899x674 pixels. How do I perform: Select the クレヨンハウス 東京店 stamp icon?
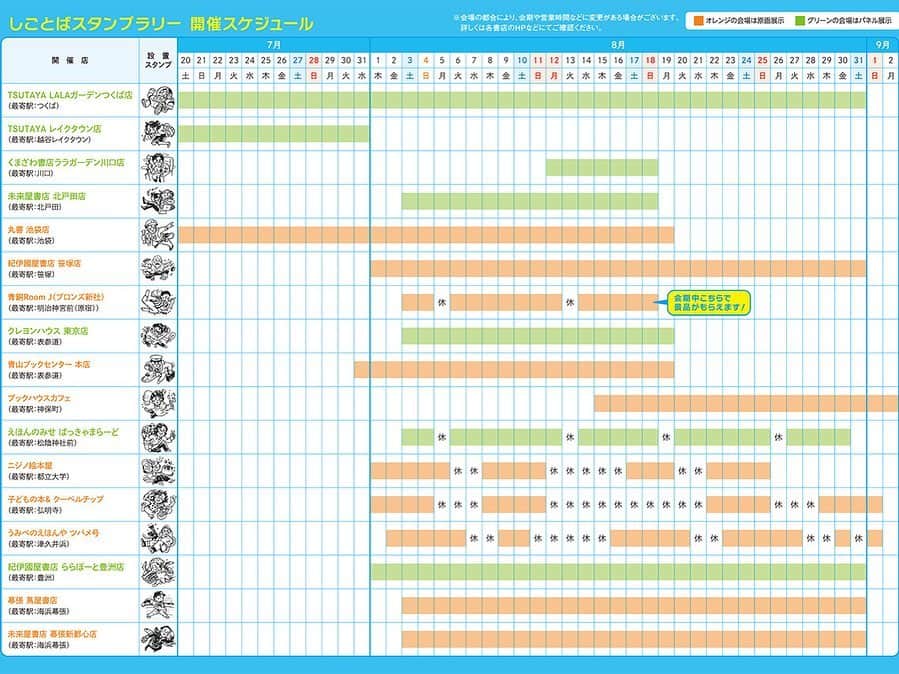(x=158, y=336)
